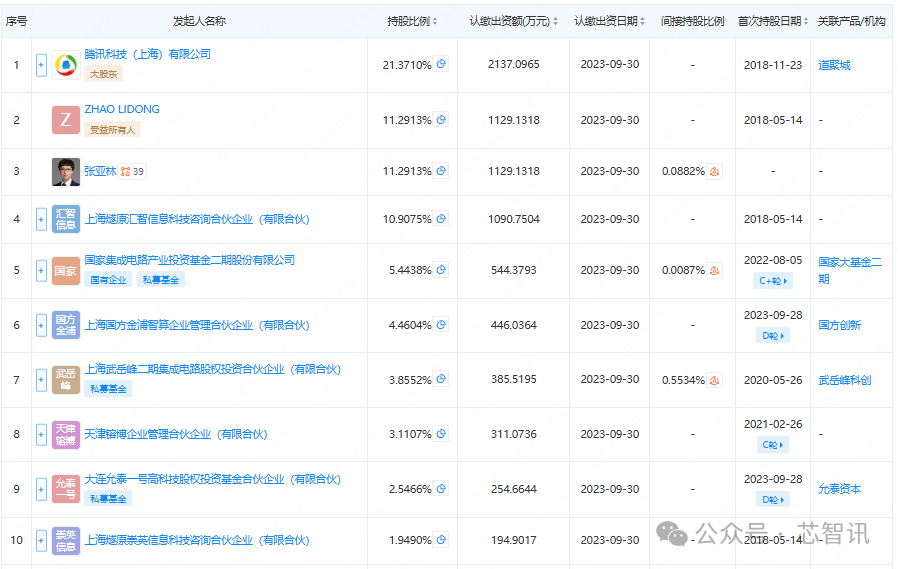The image size is (898, 569).
Task: Click the red Z avatar of ZHAO LIDONG
Action: (66, 120)
